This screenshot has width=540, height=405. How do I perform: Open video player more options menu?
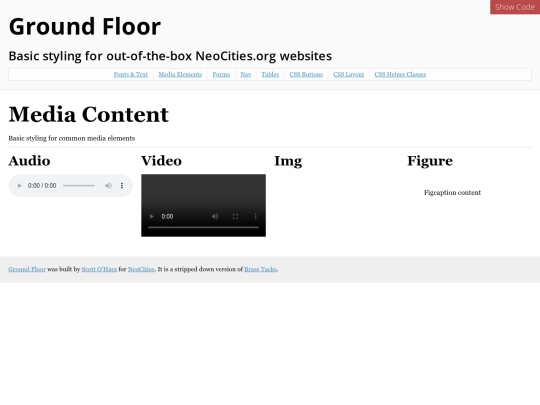[255, 216]
